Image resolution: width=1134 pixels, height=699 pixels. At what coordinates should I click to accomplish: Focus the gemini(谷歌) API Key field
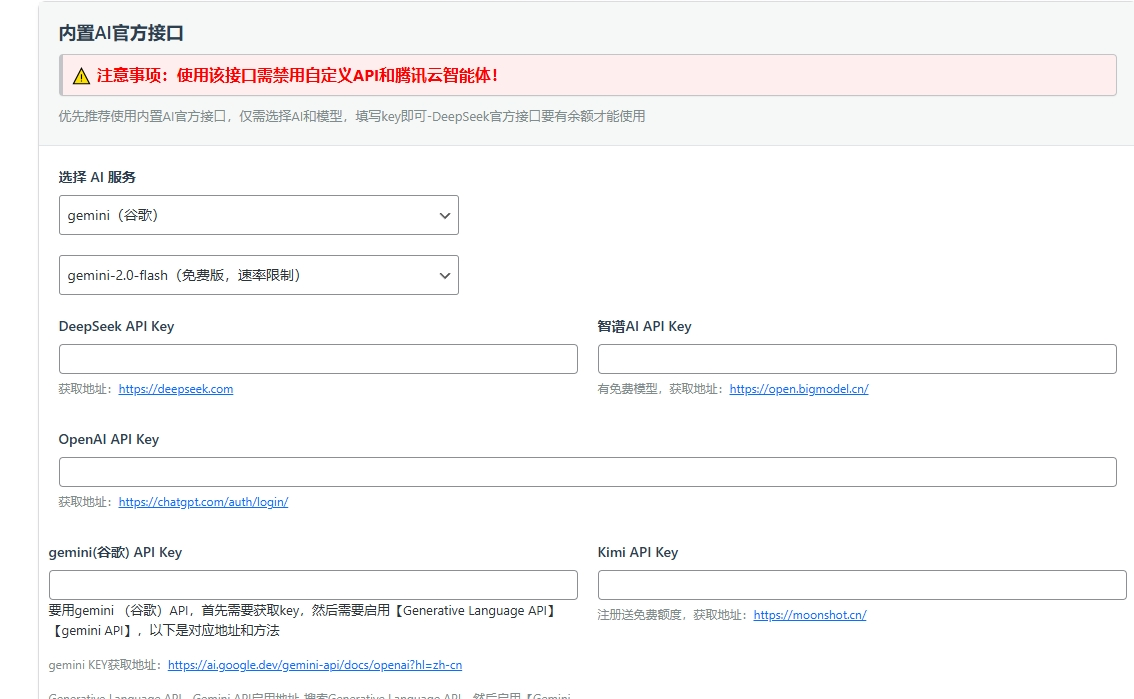click(313, 585)
